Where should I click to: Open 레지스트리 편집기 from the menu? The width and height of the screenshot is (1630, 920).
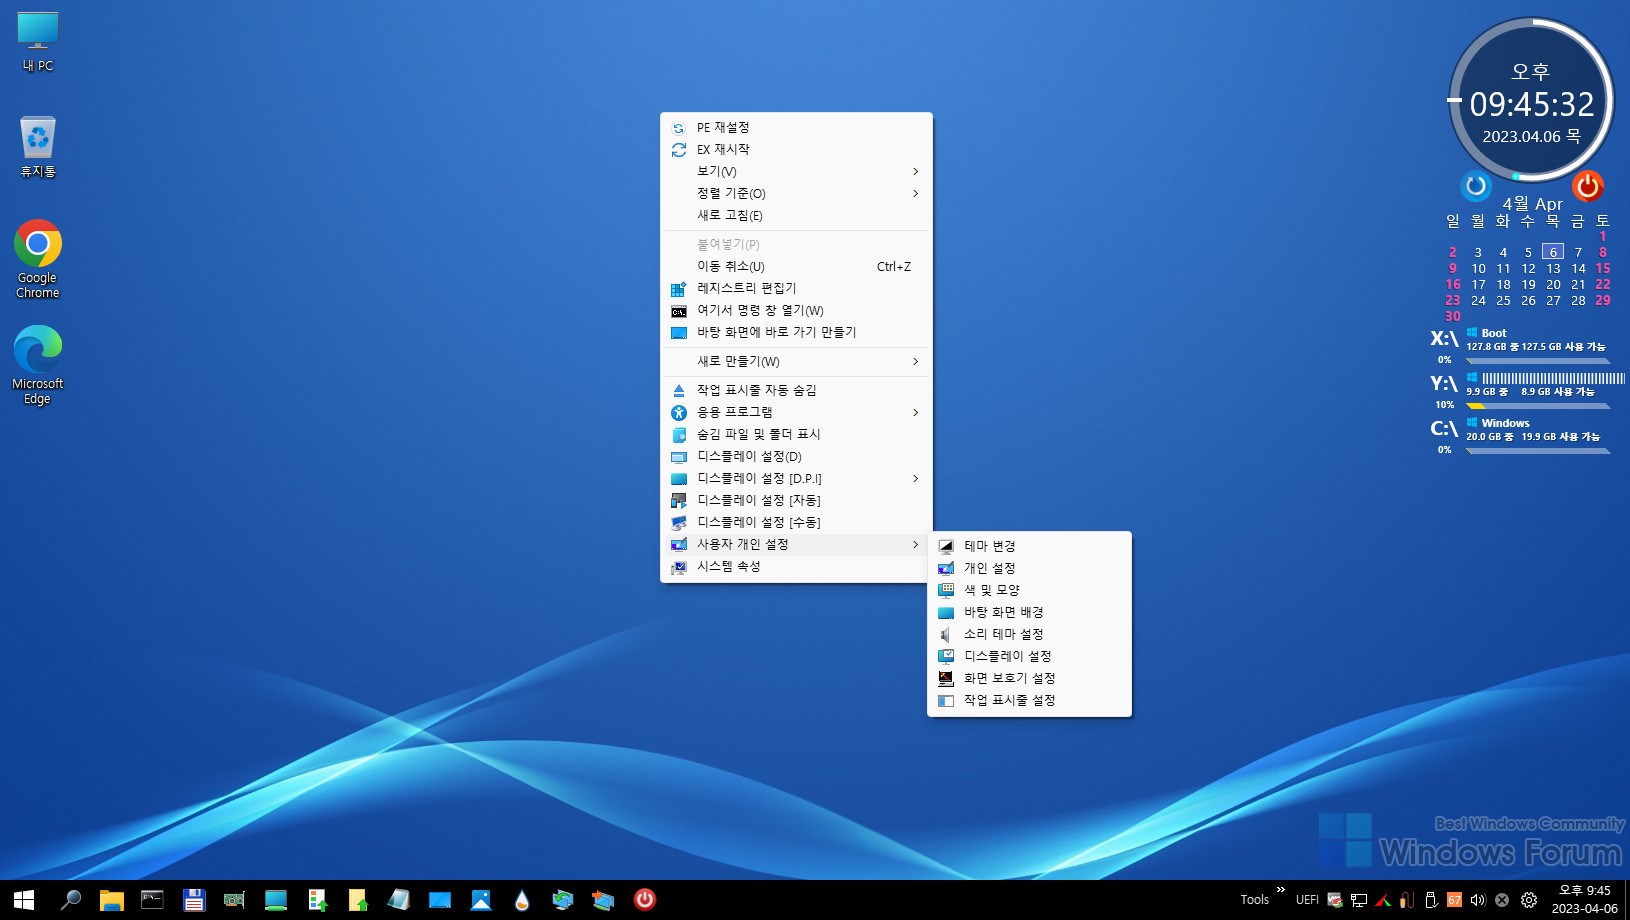(796, 289)
